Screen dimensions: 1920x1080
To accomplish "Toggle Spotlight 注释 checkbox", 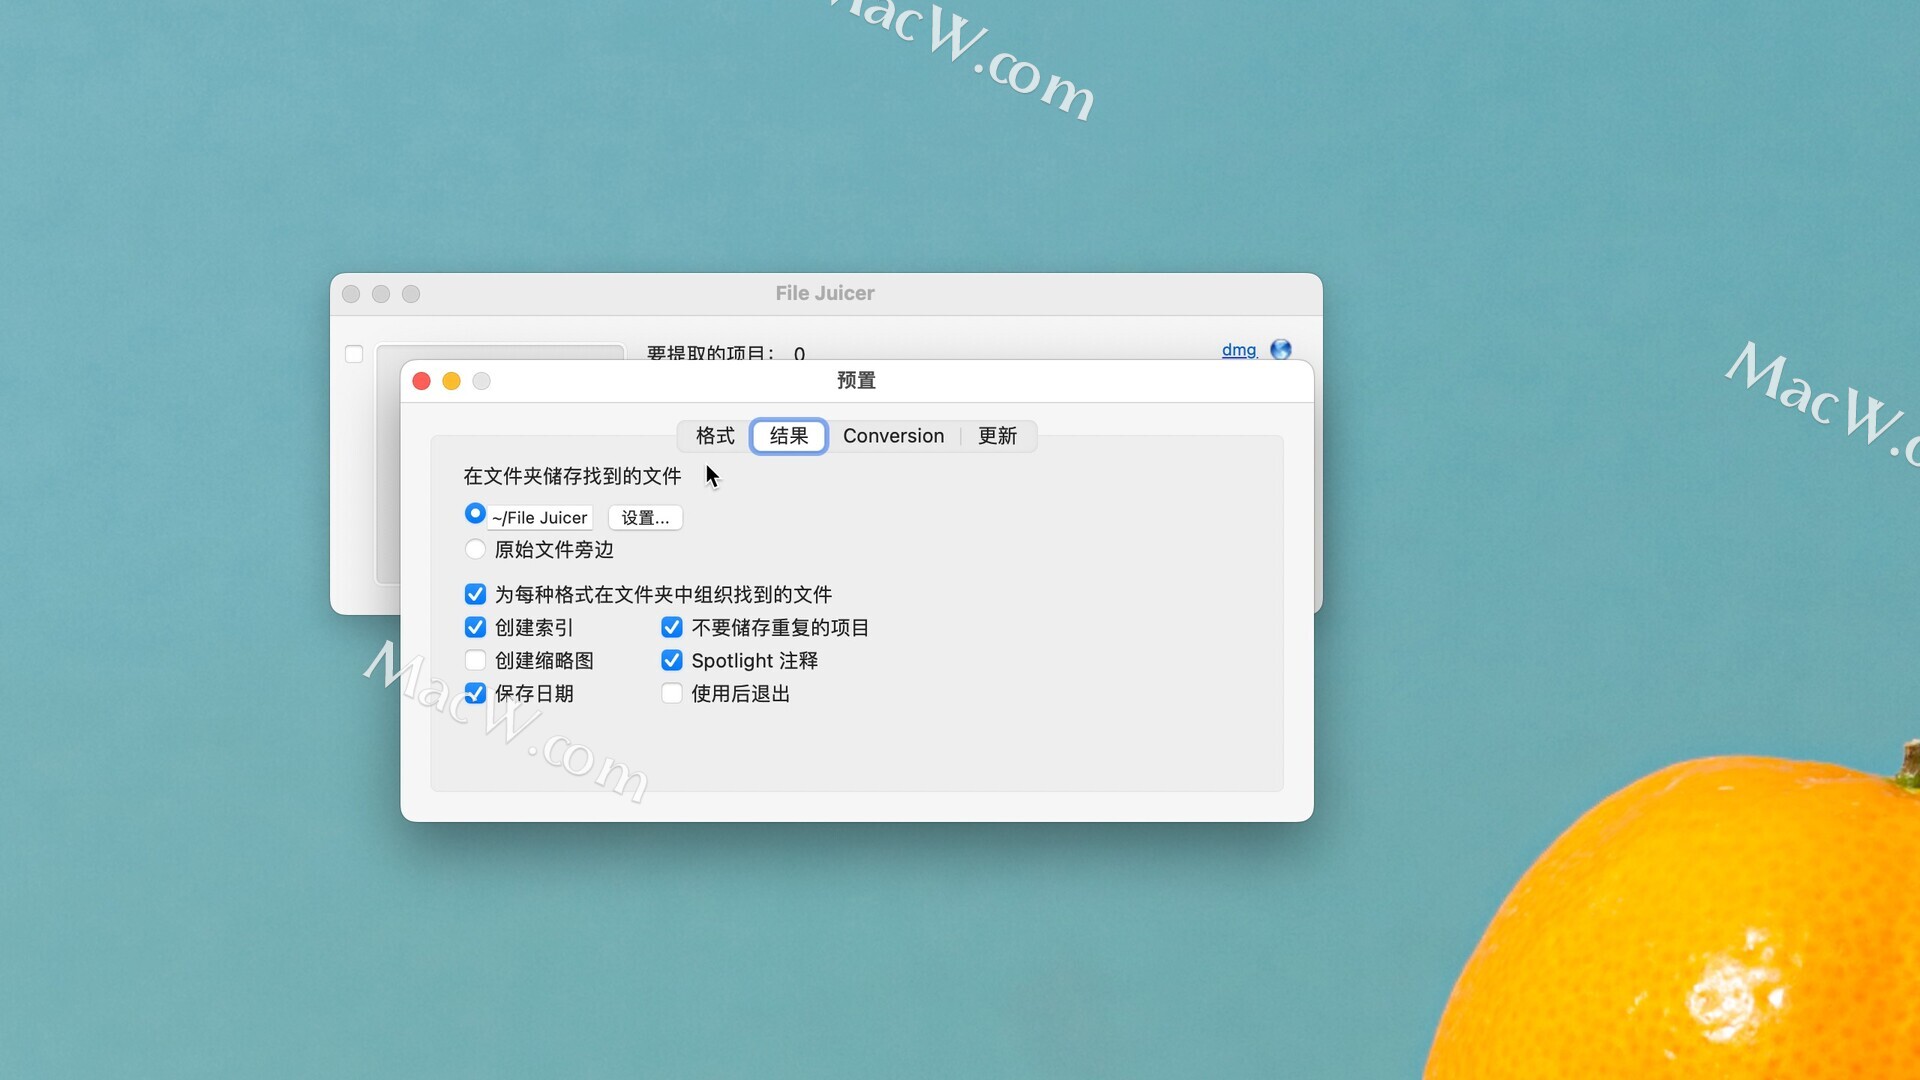I will [x=672, y=660].
